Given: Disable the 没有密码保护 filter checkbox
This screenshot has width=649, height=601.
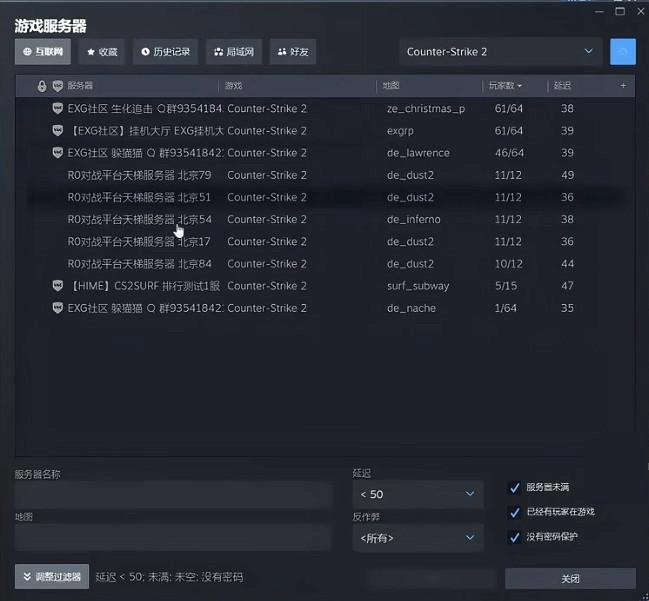Looking at the screenshot, I should coord(515,537).
